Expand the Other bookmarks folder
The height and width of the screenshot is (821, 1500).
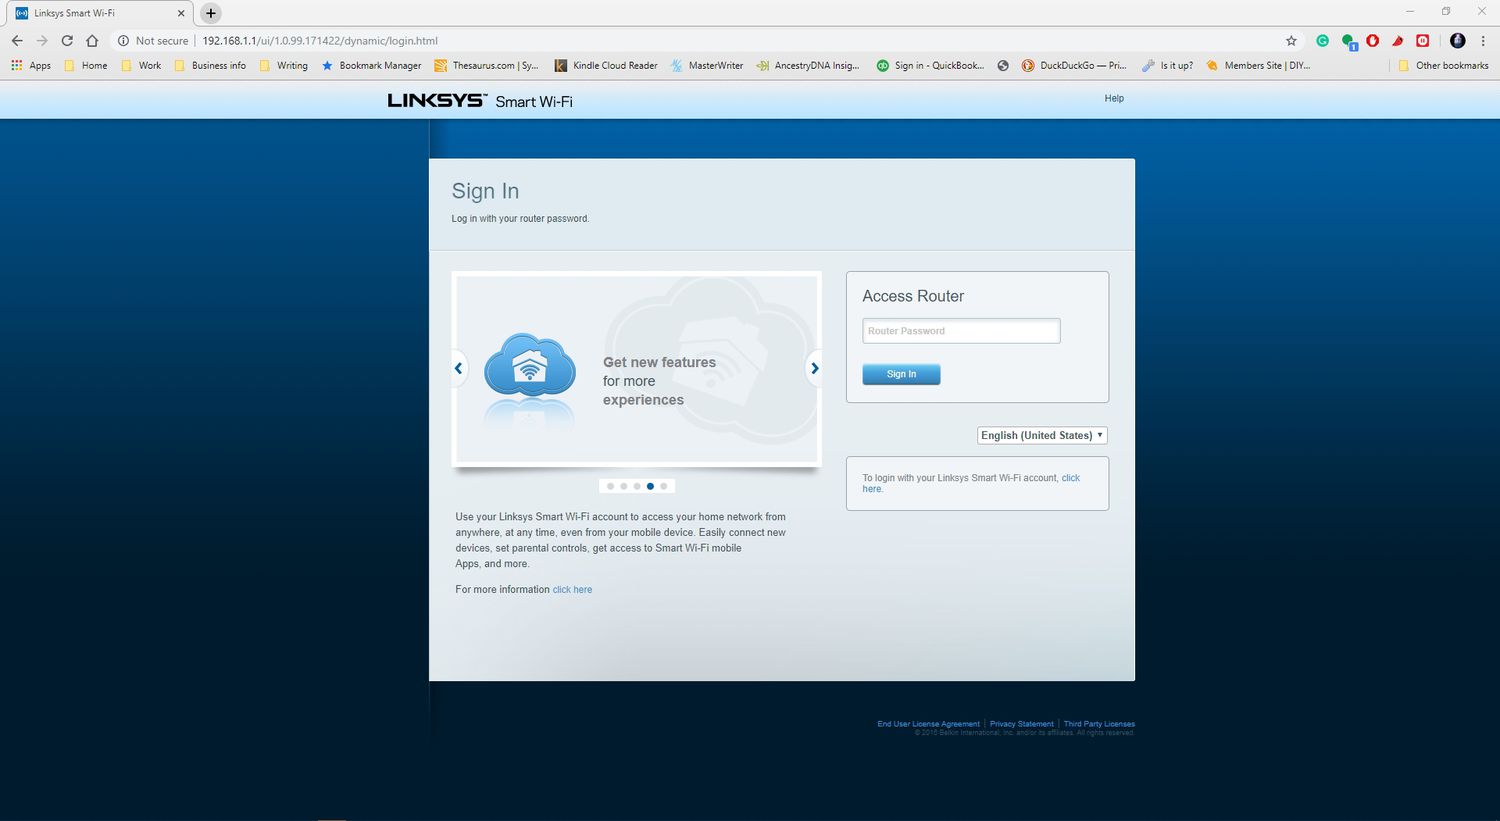(1443, 66)
